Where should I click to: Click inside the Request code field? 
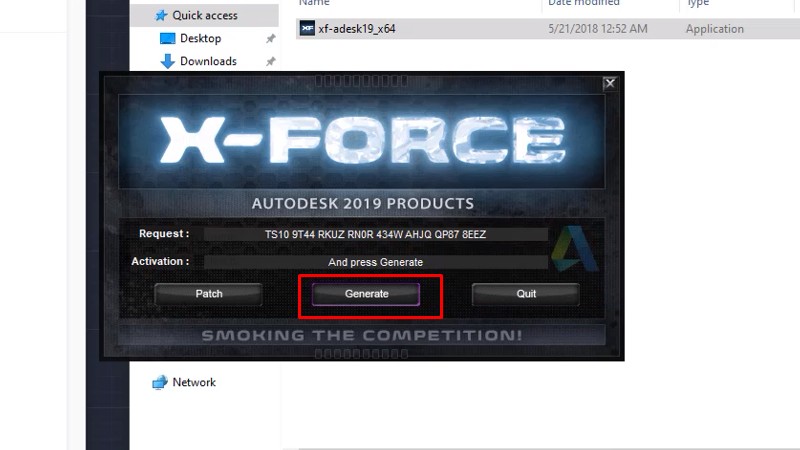pos(375,234)
